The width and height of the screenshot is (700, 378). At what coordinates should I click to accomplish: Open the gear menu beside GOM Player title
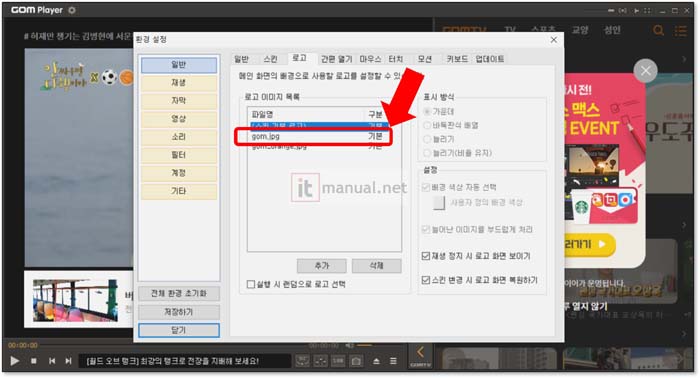tap(72, 10)
